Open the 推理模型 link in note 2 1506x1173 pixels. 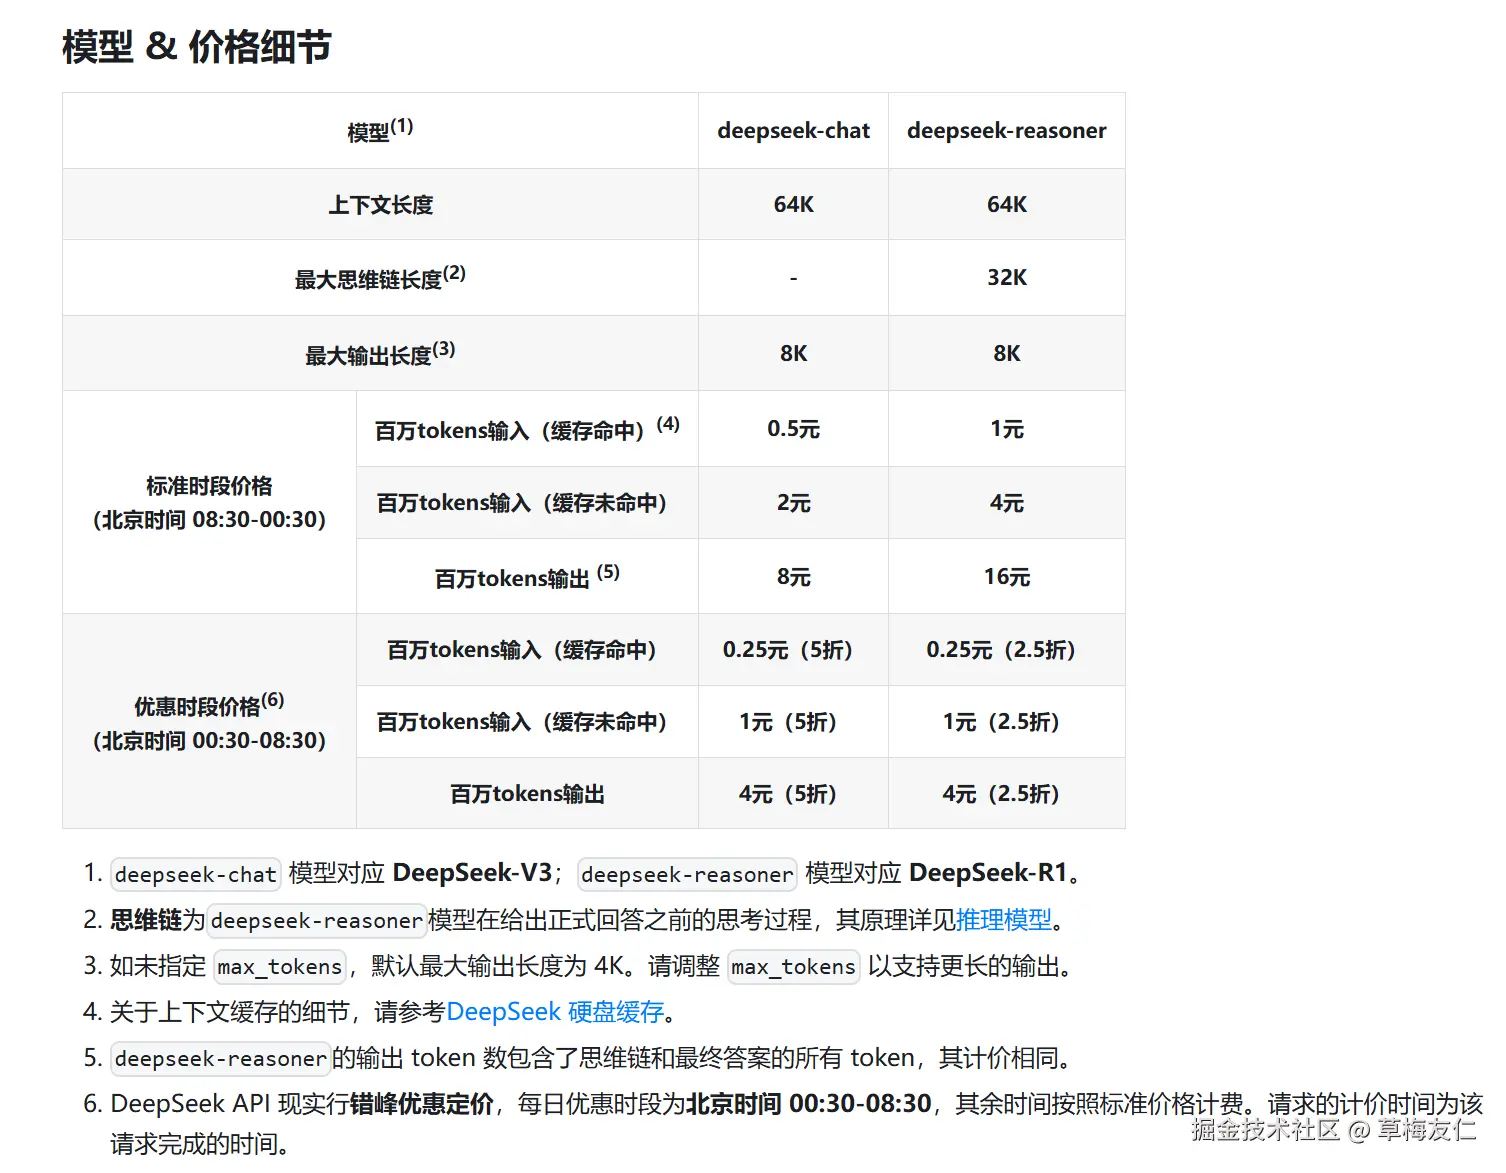click(x=1003, y=920)
